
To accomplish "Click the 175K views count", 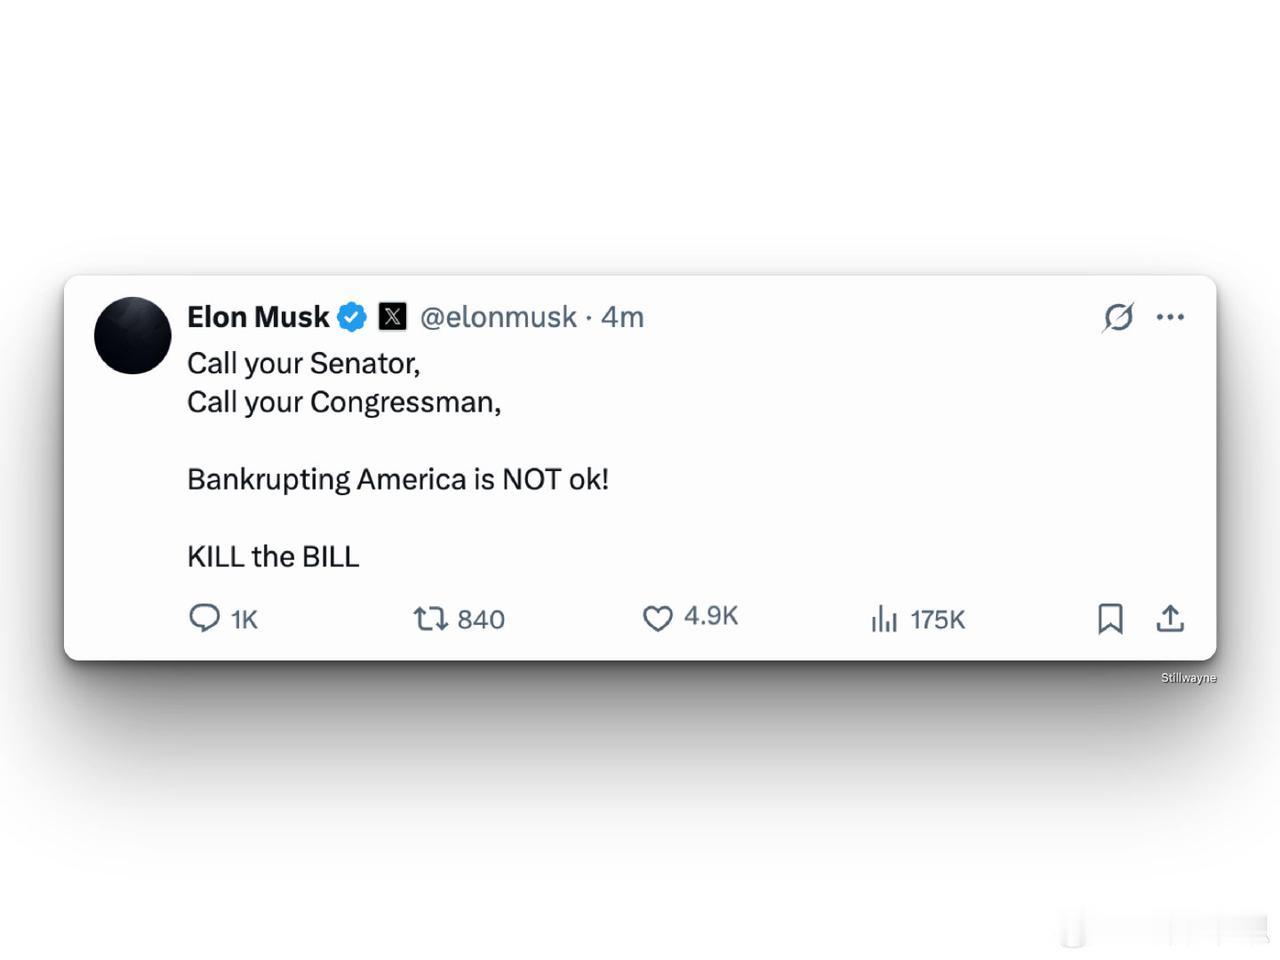I will 938,620.
